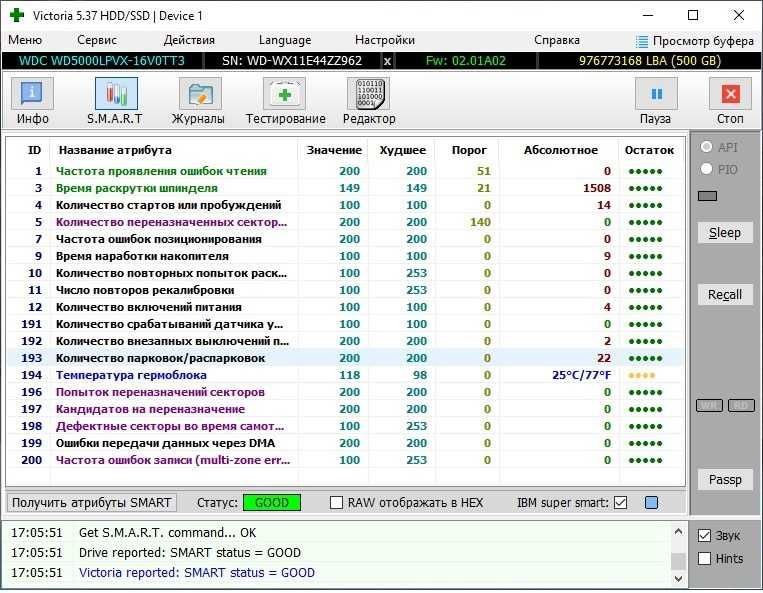This screenshot has width=763, height=593.
Task: Click drive model WDC WD5000LPVX-16V0TT3
Action: (x=102, y=61)
